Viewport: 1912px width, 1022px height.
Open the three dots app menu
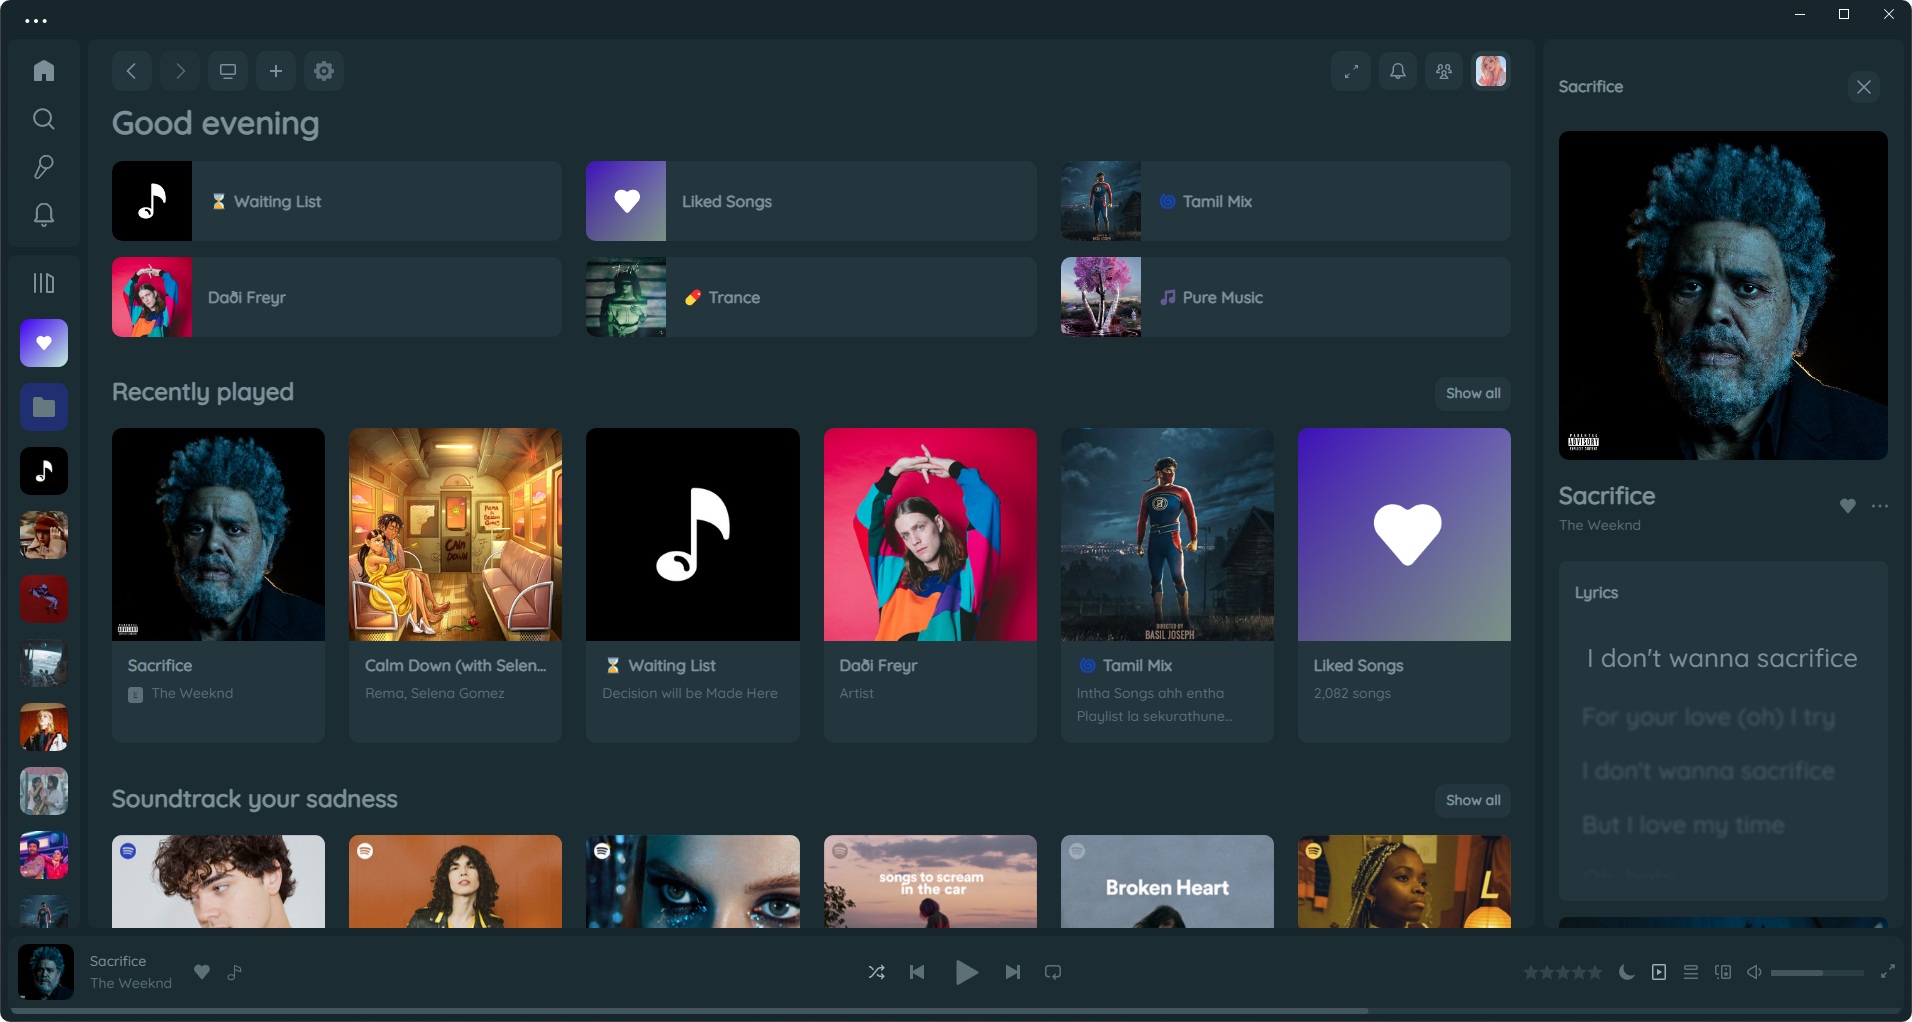36,21
